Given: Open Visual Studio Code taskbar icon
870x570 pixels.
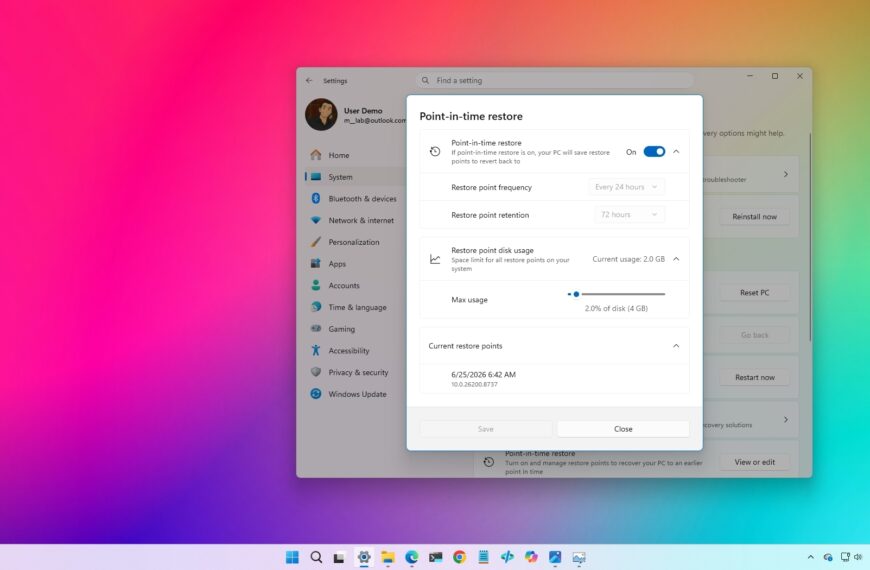Looking at the screenshot, I should 507,557.
